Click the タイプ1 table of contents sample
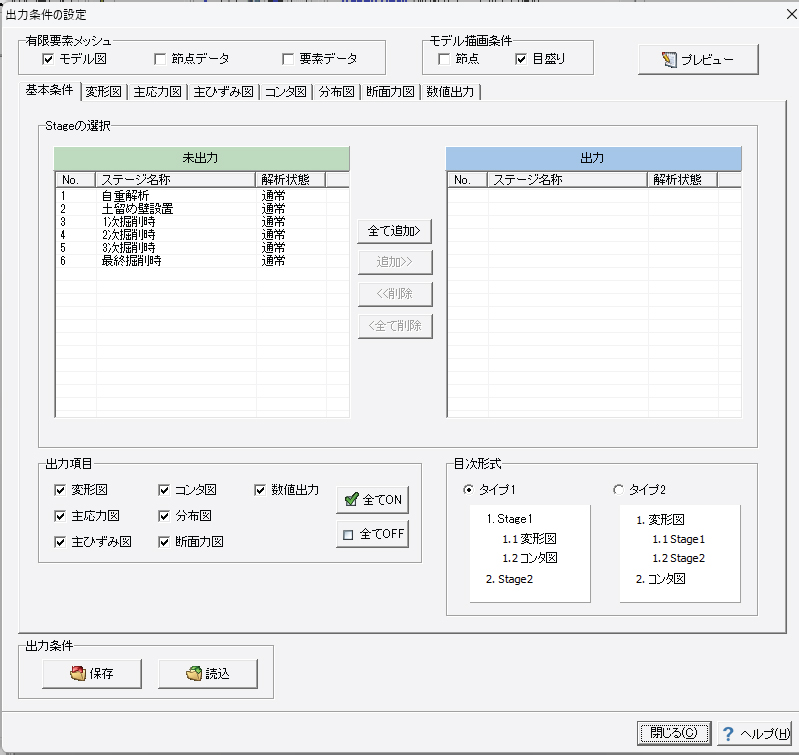This screenshot has height=755, width=799. 530,554
